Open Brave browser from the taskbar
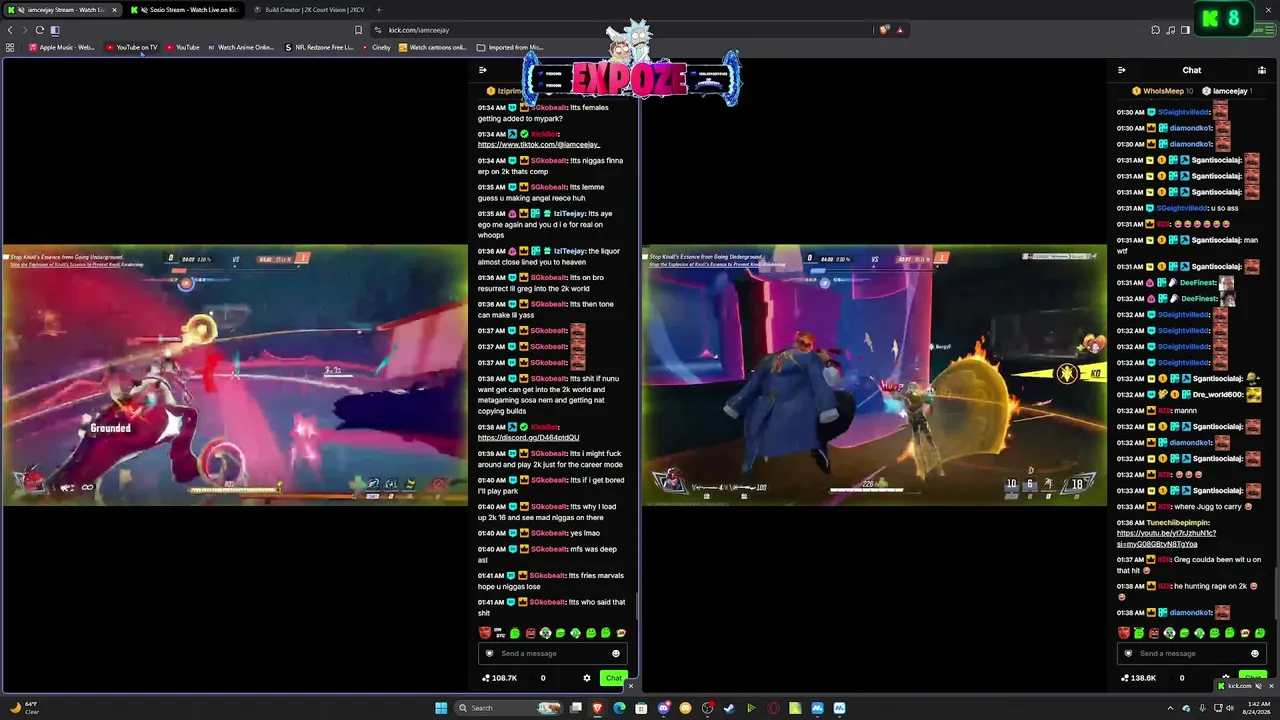This screenshot has width=1280, height=720. coord(598,708)
